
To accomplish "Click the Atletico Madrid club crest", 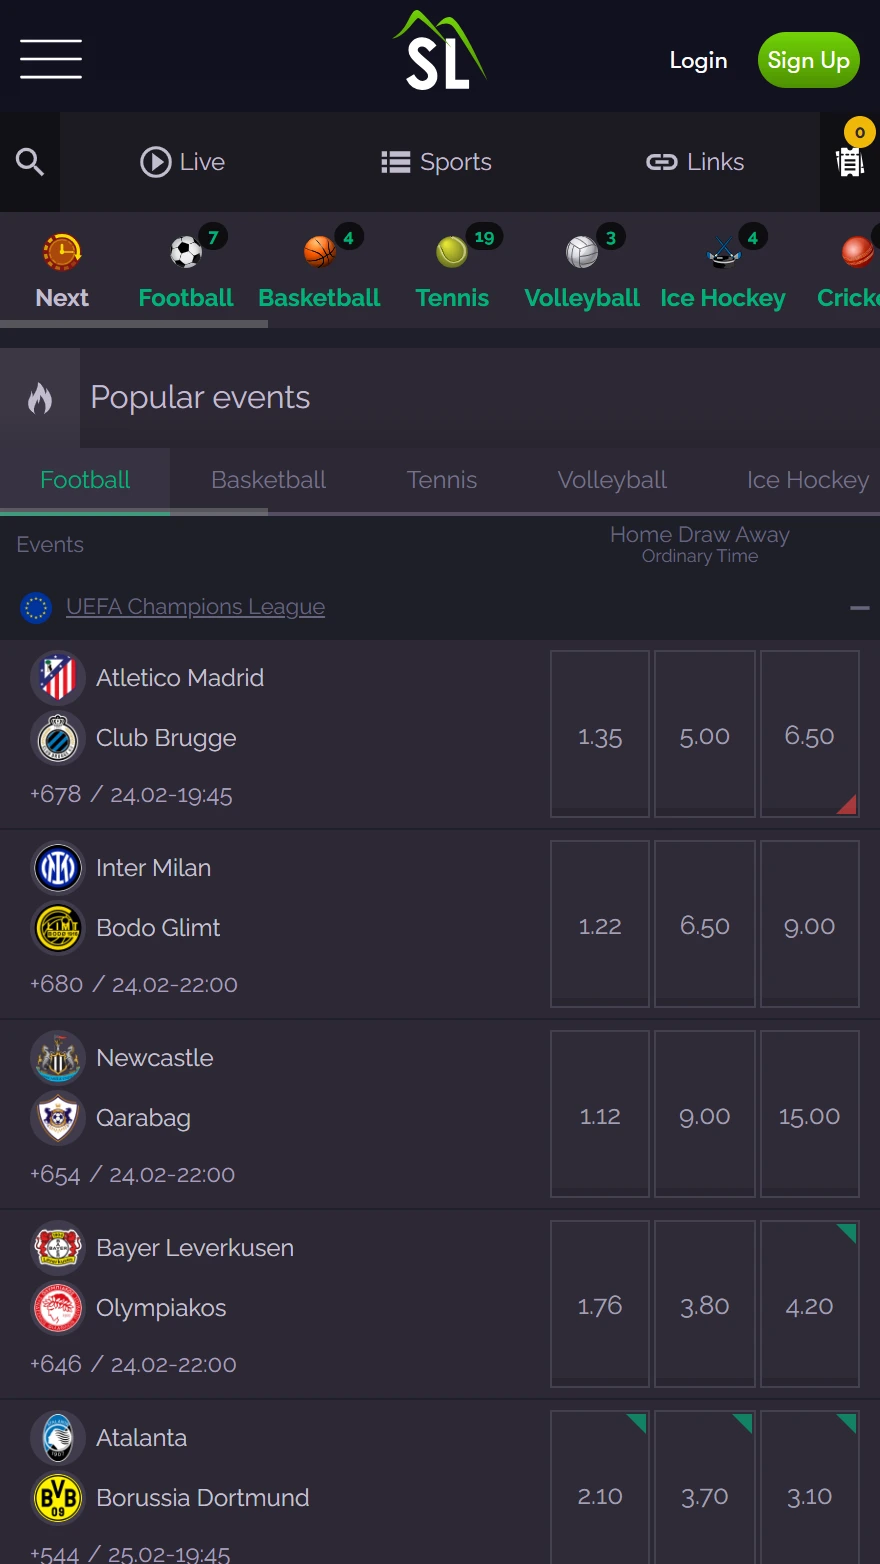I will pos(57,677).
